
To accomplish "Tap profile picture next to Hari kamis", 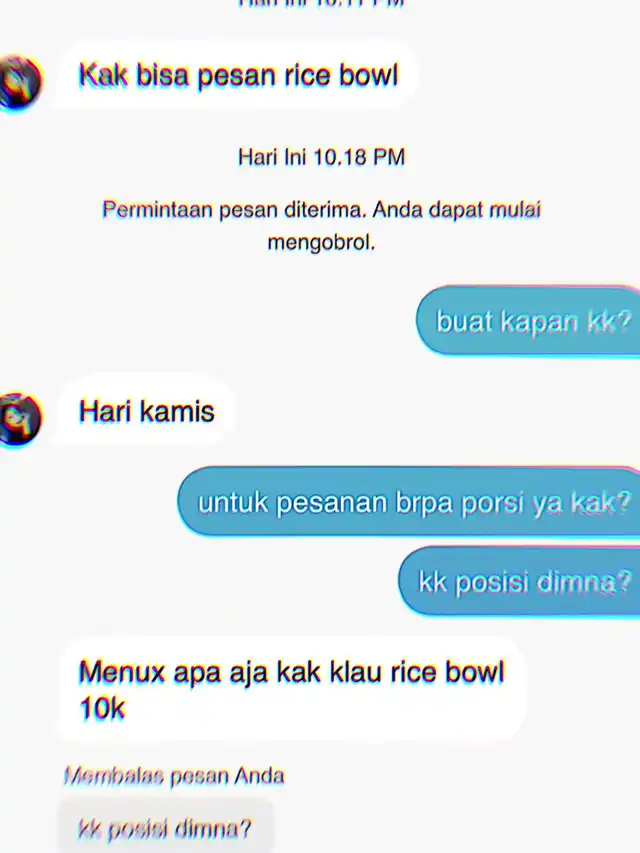I will pos(20,419).
